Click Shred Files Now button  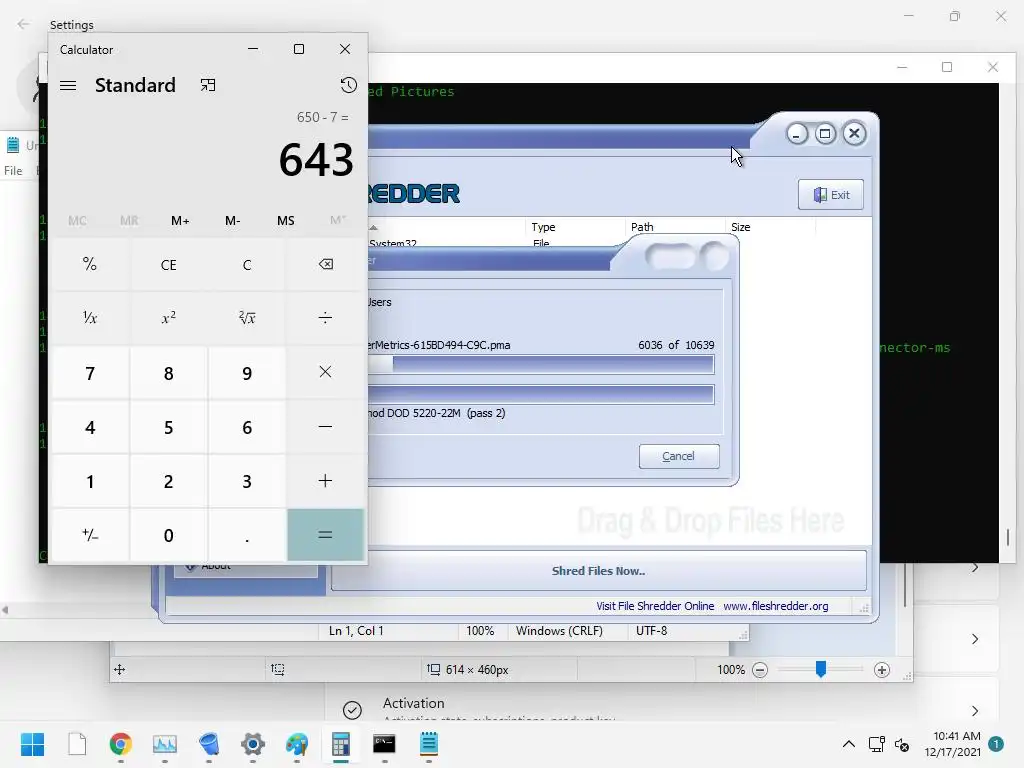598,571
